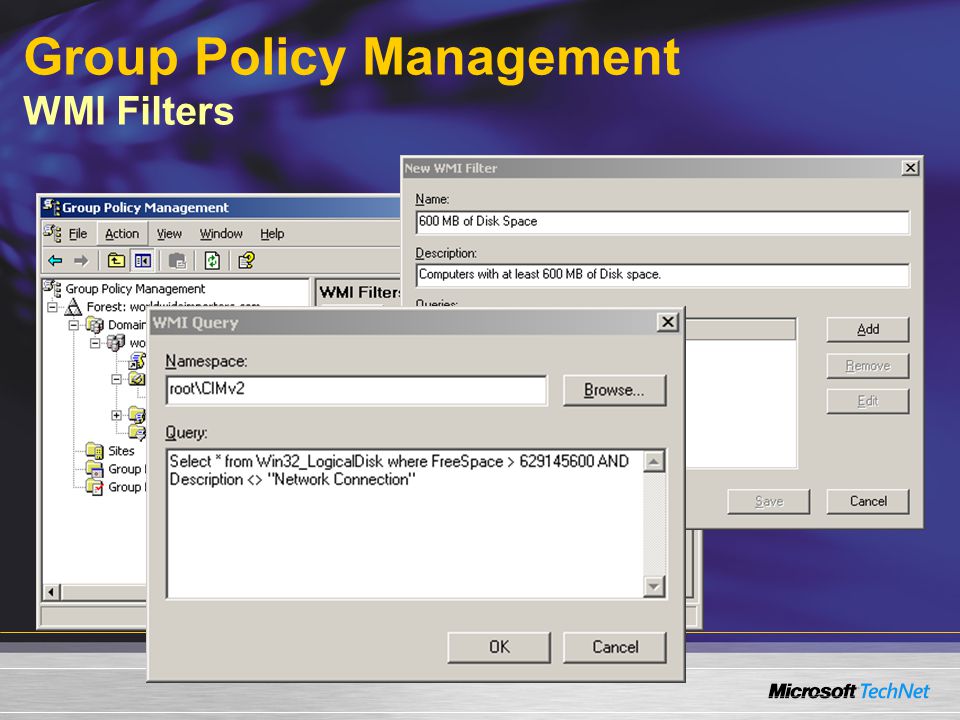Screen dimensions: 960x720
Task: Open the File menu
Action: coord(78,234)
